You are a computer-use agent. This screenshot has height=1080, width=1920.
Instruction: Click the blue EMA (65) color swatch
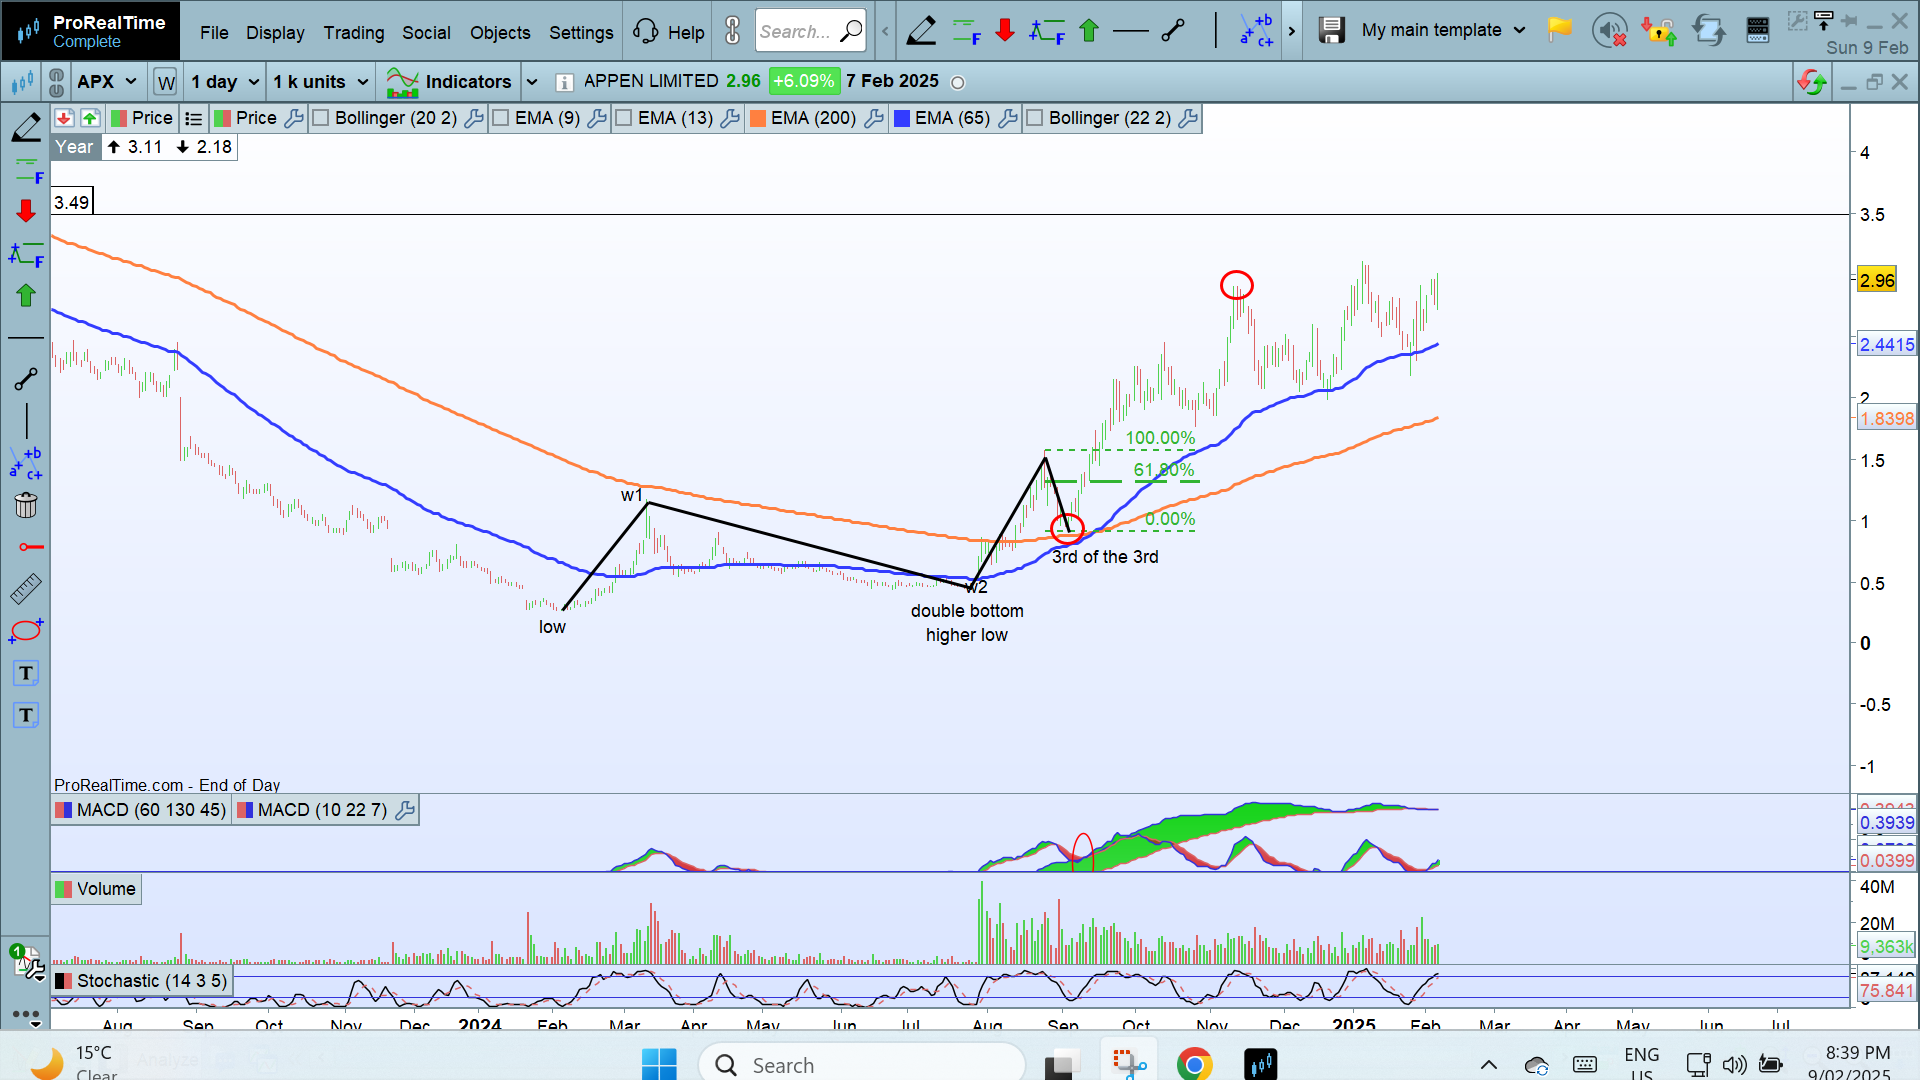coord(902,118)
